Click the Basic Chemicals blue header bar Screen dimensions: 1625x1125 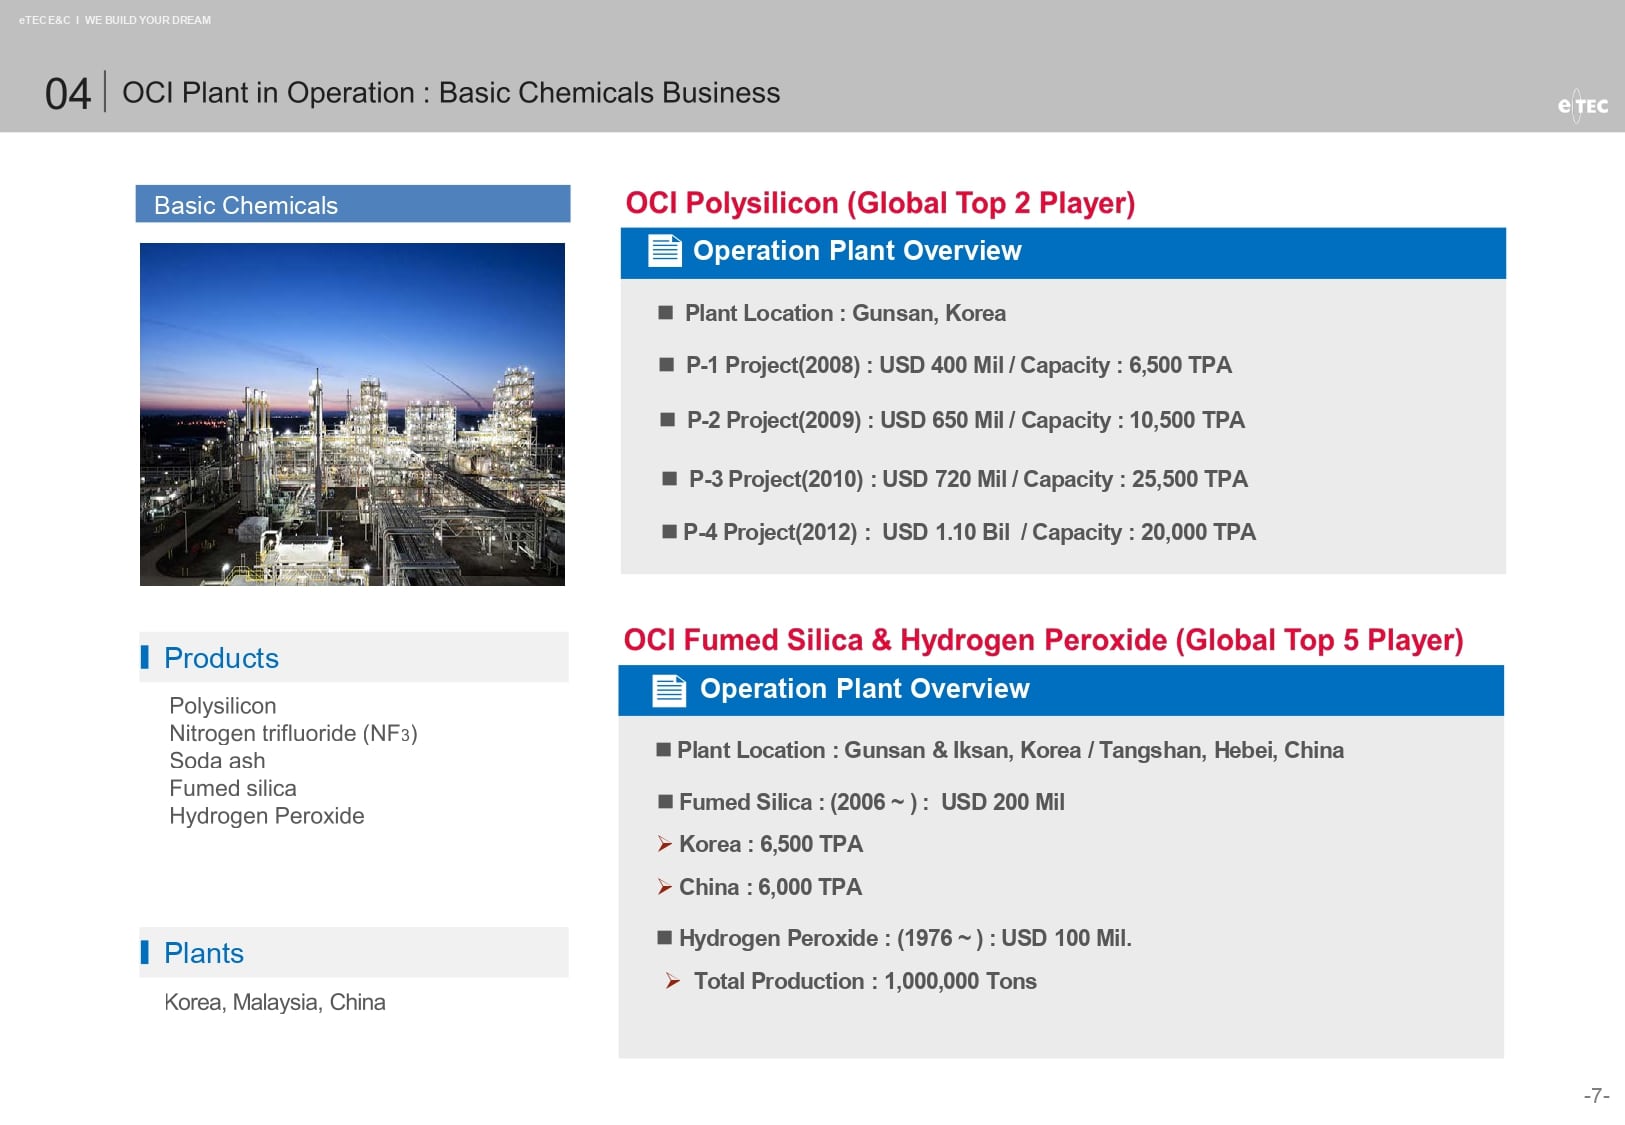pyautogui.click(x=353, y=204)
